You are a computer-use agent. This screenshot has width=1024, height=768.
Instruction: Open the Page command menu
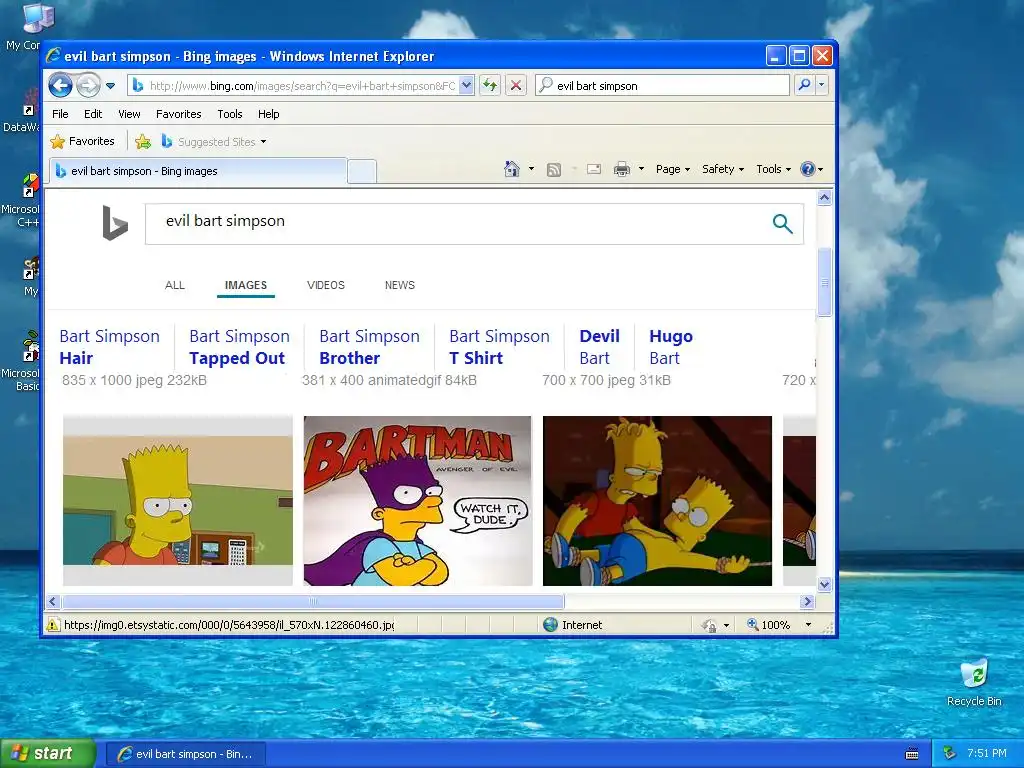click(x=673, y=169)
